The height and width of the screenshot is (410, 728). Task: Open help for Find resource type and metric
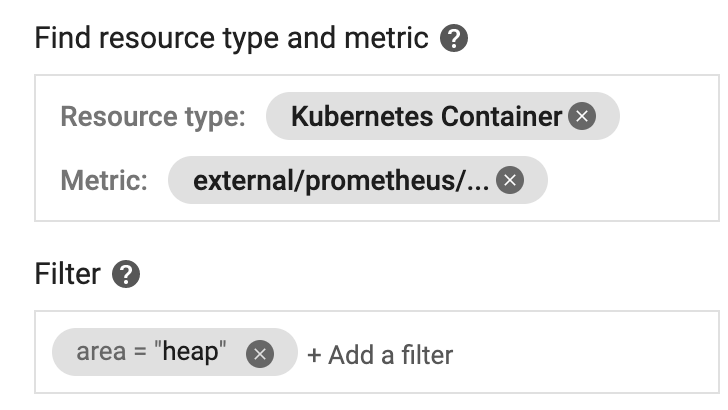(454, 39)
